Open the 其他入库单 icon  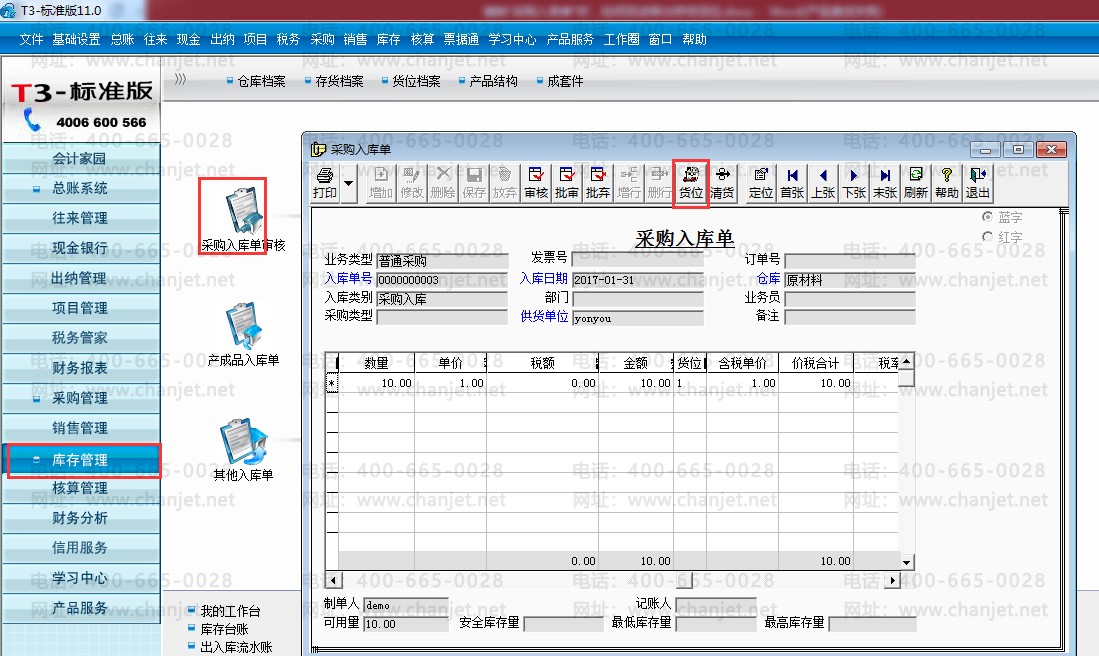point(243,450)
